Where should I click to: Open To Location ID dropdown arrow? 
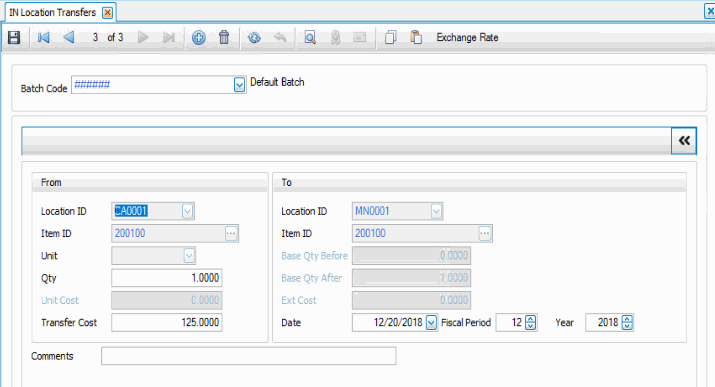click(436, 211)
